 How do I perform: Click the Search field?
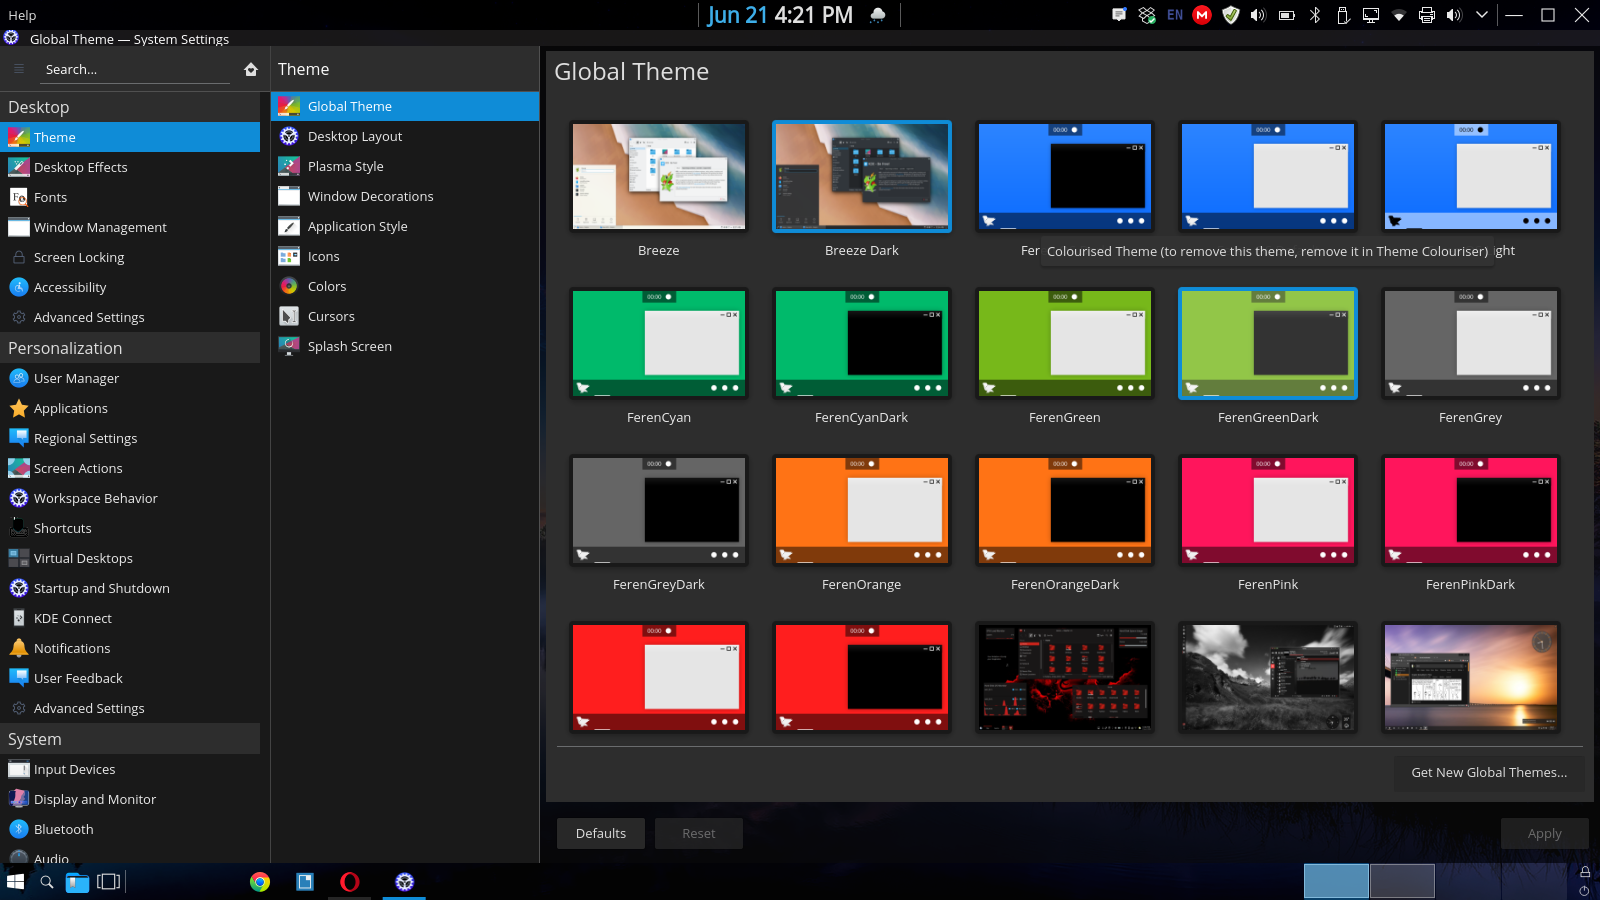[135, 69]
